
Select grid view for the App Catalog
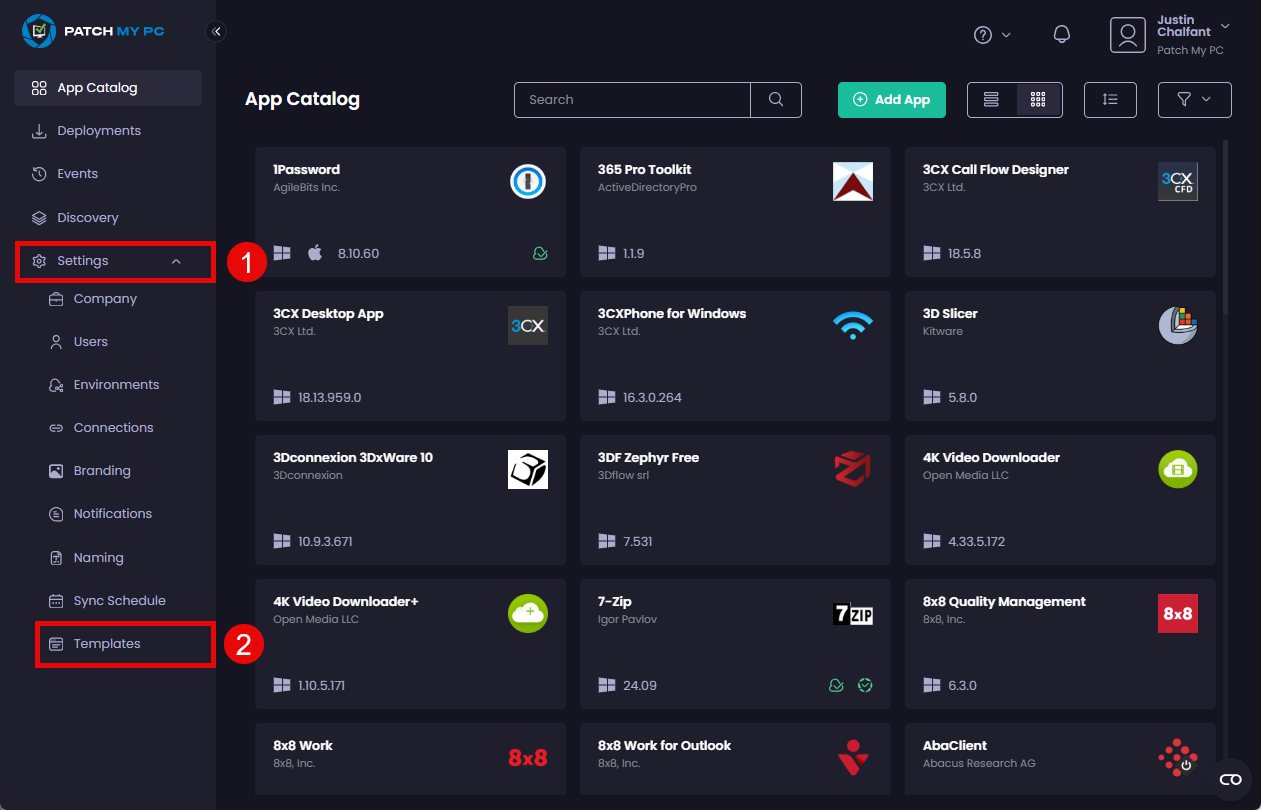pyautogui.click(x=1037, y=100)
